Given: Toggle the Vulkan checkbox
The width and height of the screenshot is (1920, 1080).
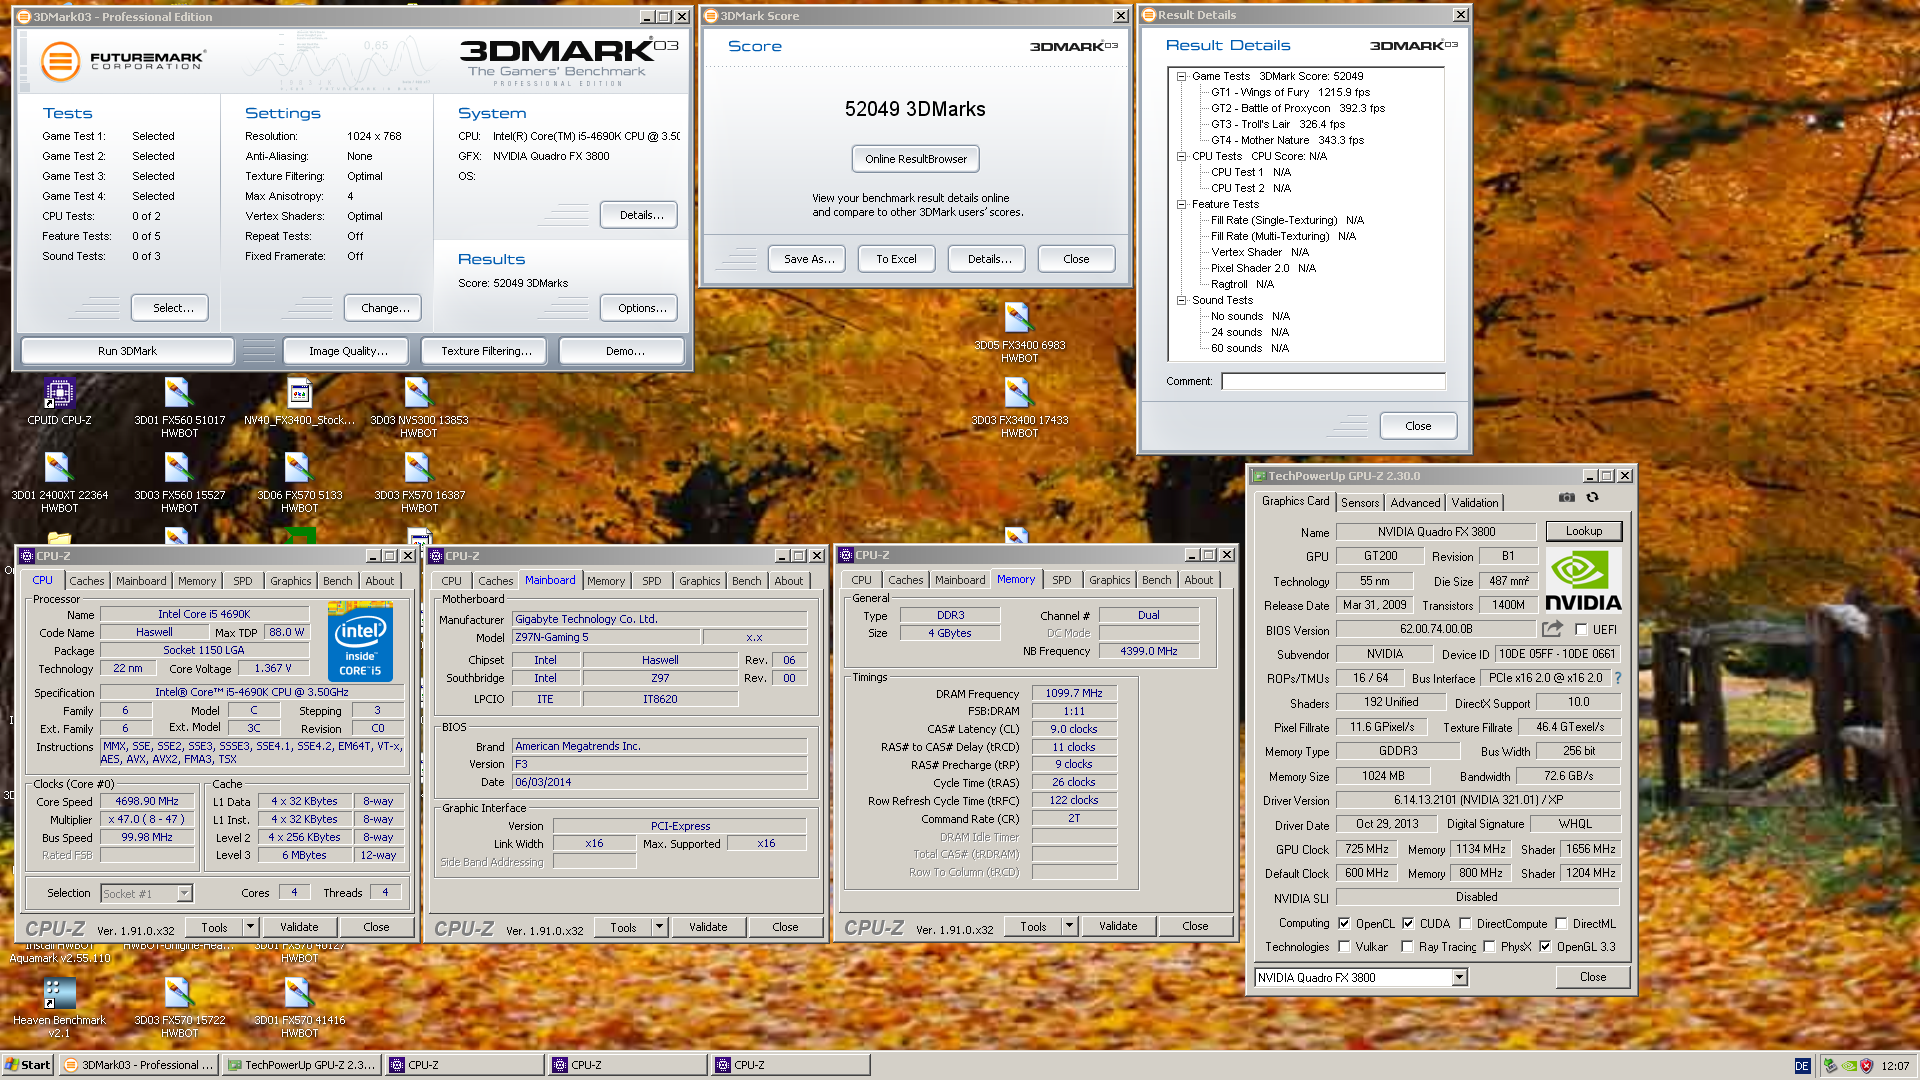Looking at the screenshot, I should [1344, 946].
